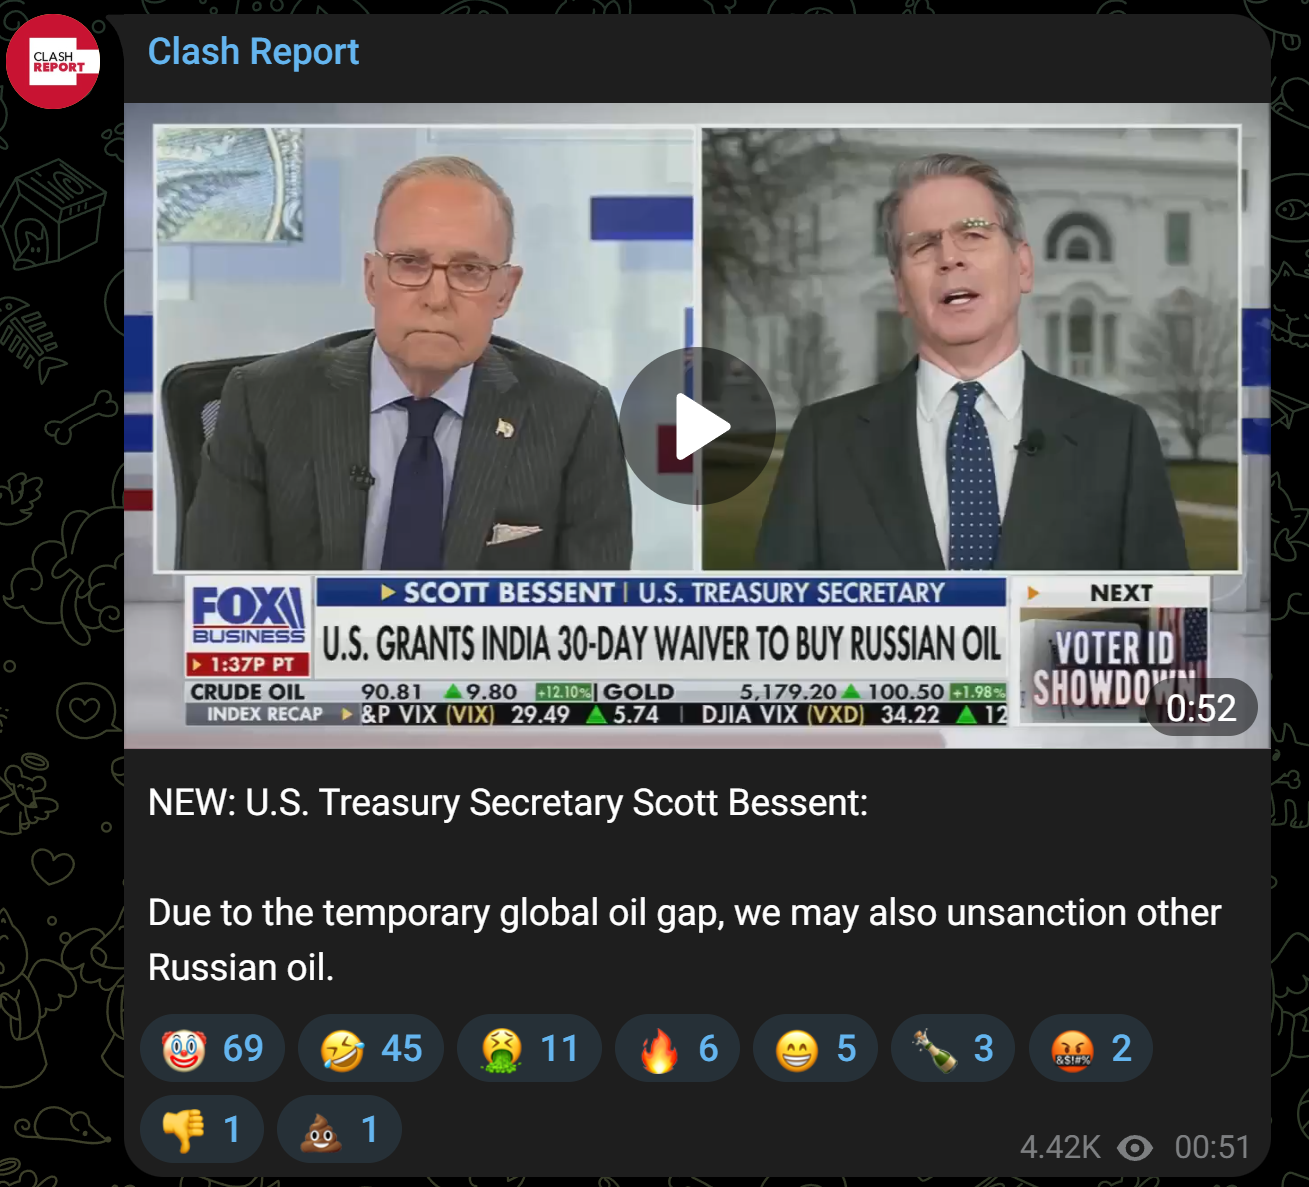1309x1187 pixels.
Task: Click Larry Kudlow's side of the video
Action: coord(424,348)
